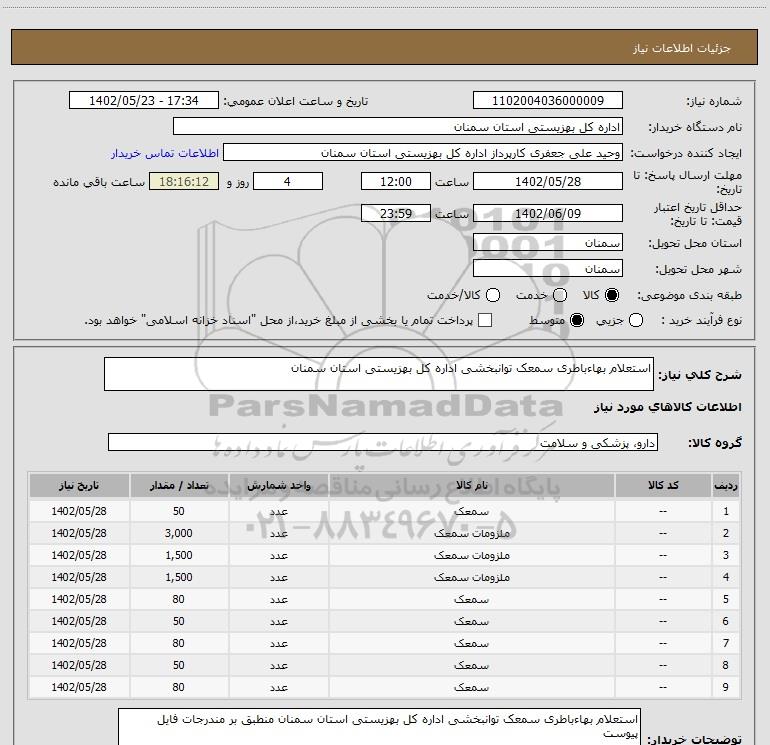Click the request creator field وحید علی جعفری

[x=422, y=153]
